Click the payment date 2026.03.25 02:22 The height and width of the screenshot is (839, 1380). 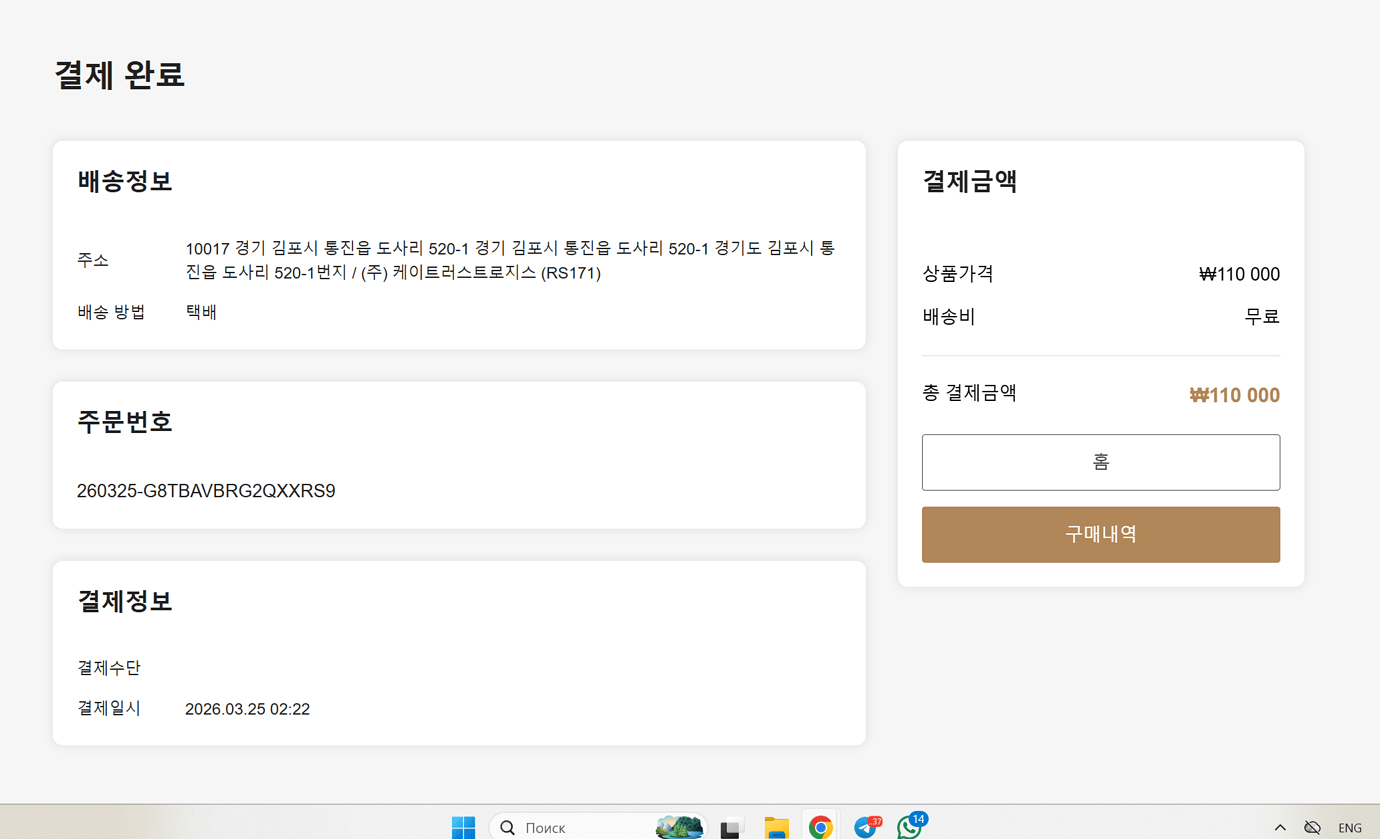point(247,709)
